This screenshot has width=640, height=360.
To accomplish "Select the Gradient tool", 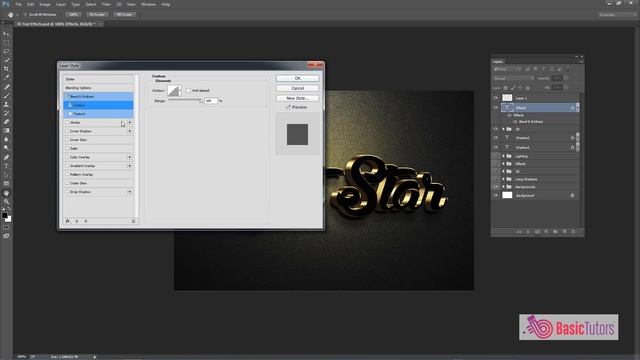I will coord(6,131).
